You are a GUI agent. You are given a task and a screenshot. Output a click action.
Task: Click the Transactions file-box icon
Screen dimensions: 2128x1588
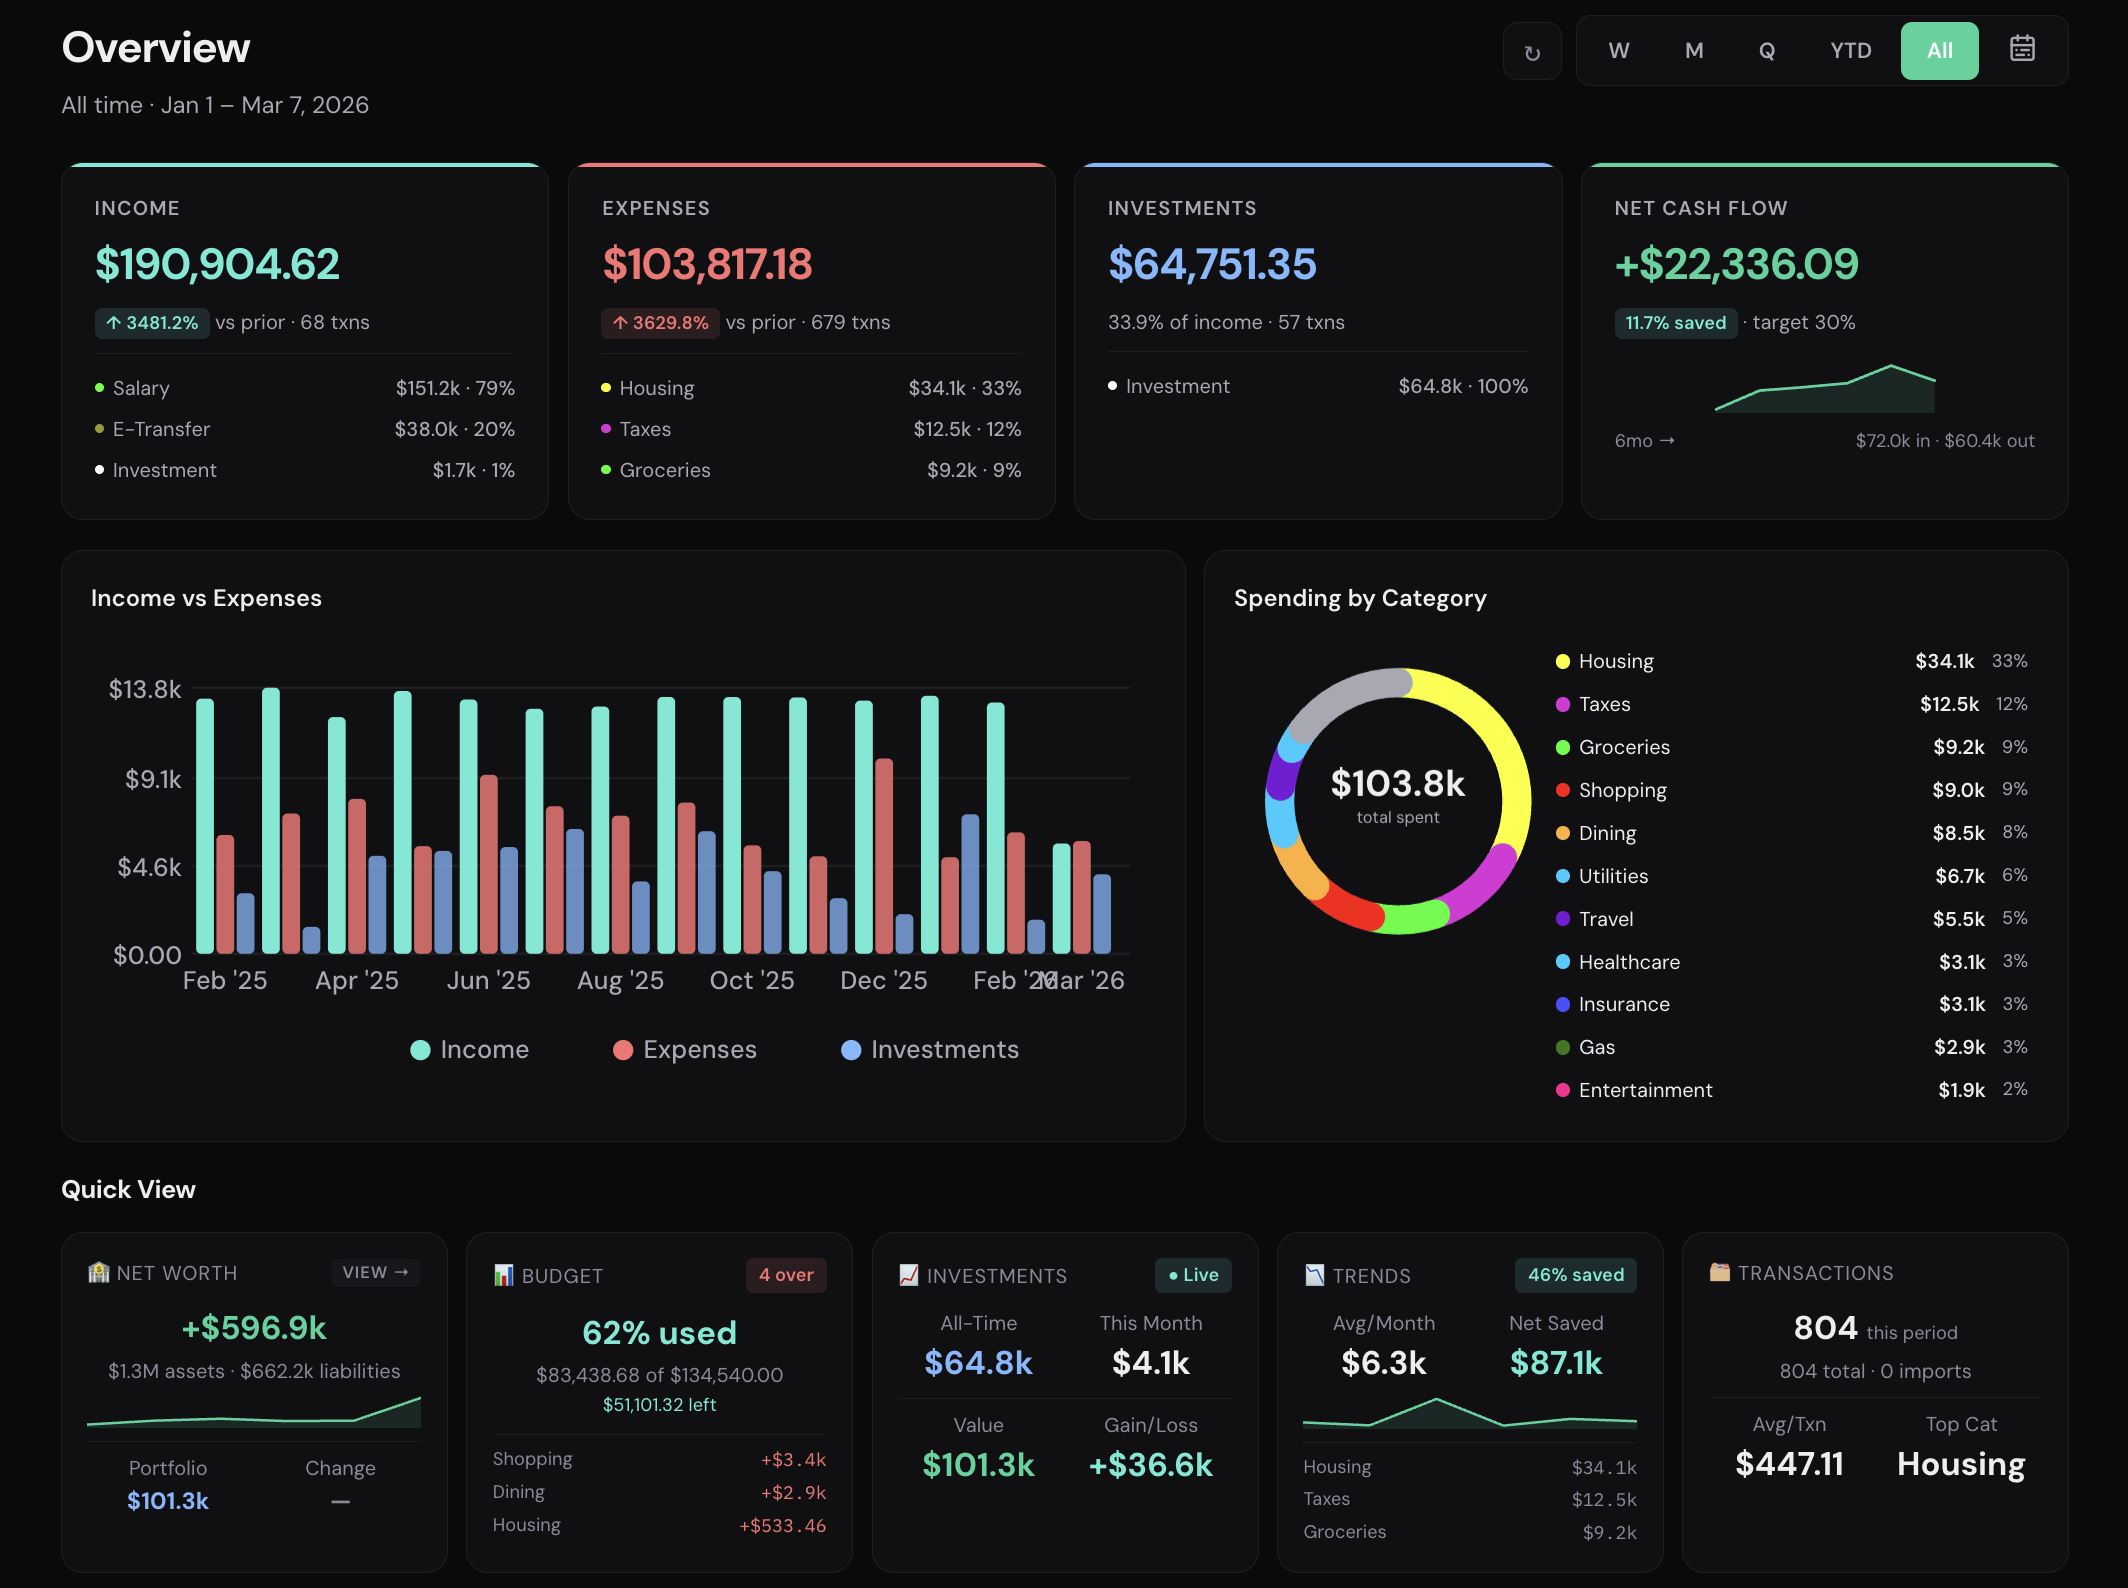[1719, 1272]
